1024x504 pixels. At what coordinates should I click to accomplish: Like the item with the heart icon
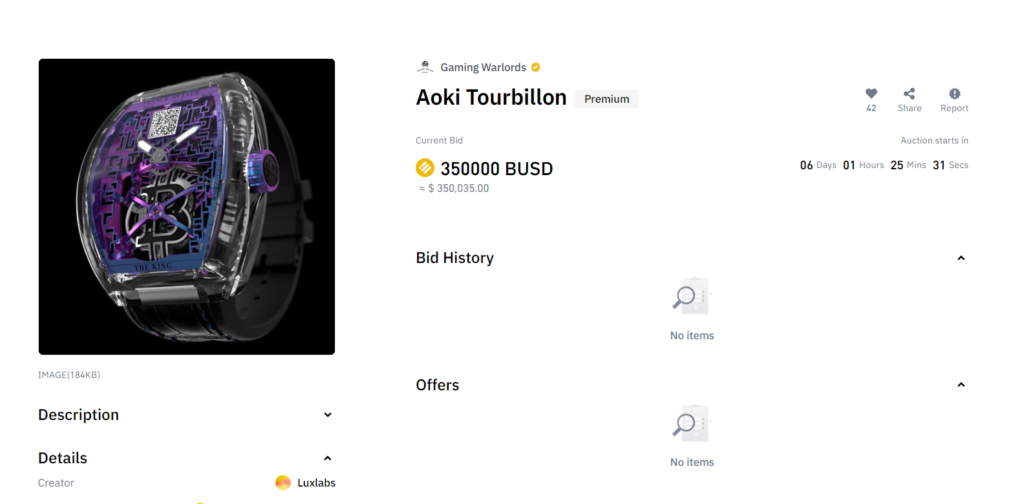(x=871, y=93)
